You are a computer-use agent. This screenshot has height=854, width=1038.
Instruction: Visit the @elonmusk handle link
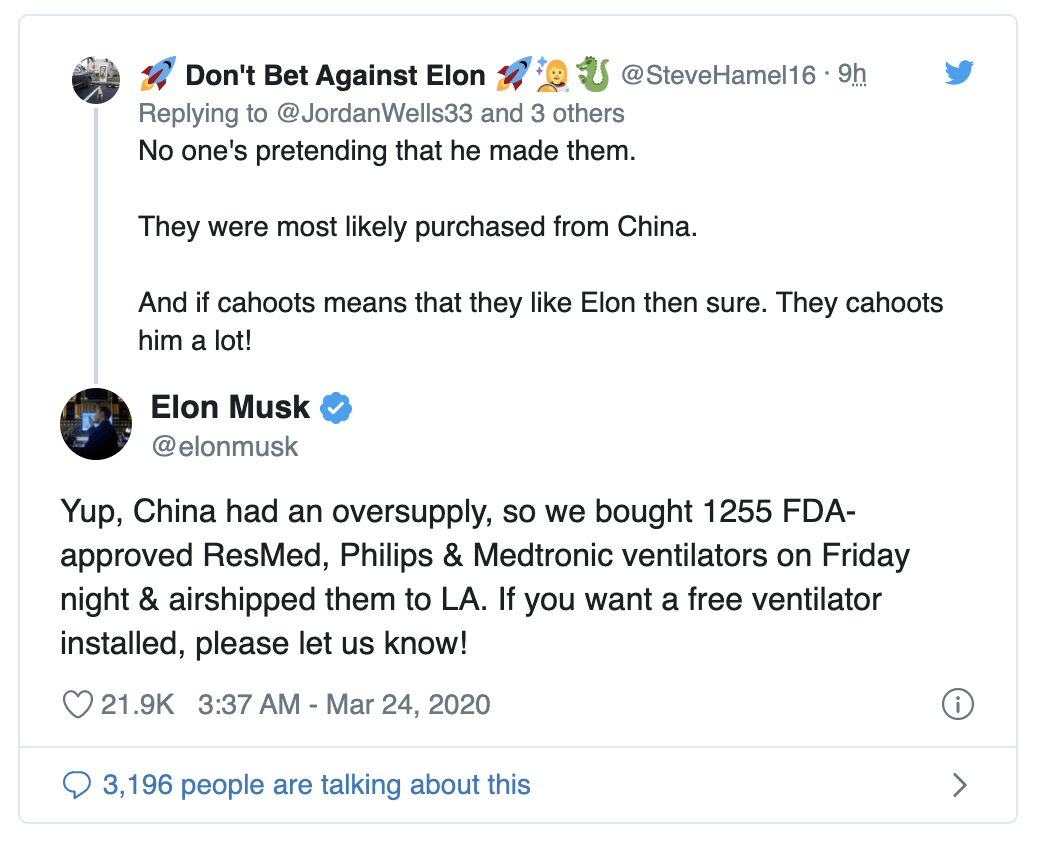pyautogui.click(x=224, y=446)
